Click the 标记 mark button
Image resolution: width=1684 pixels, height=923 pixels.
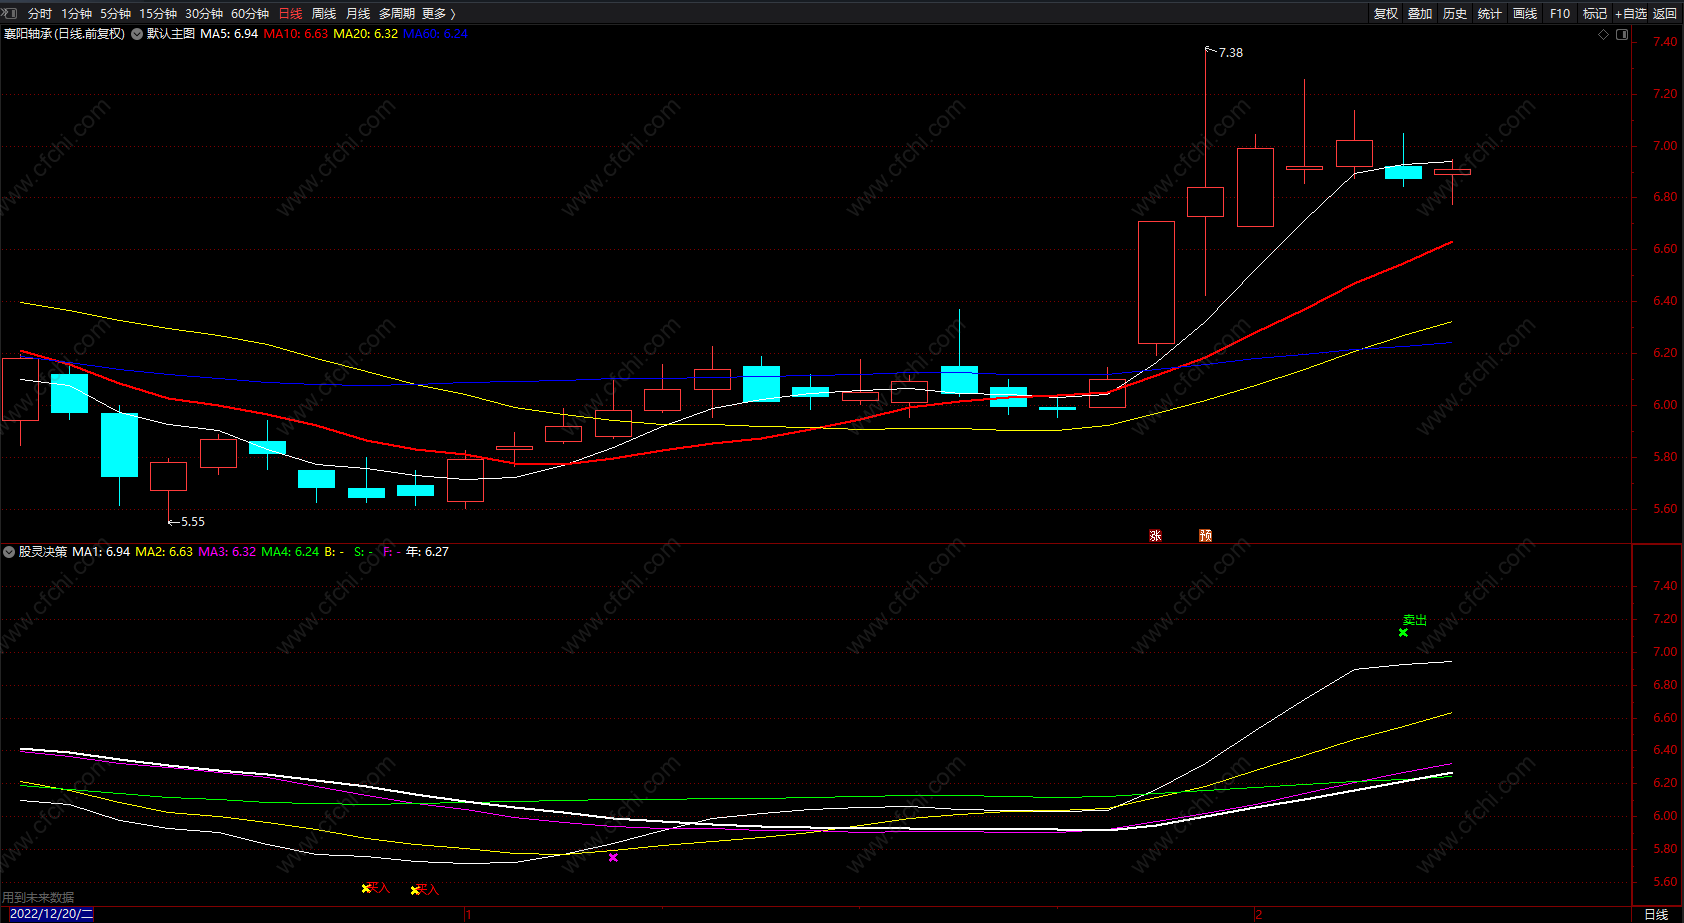tap(1595, 14)
